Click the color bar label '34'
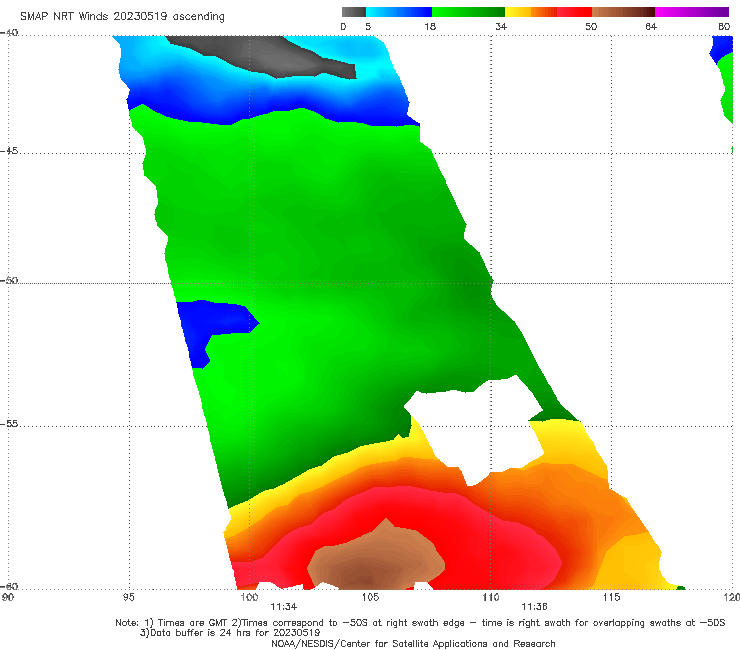Image resolution: width=740 pixels, height=650 pixels. pyautogui.click(x=501, y=27)
